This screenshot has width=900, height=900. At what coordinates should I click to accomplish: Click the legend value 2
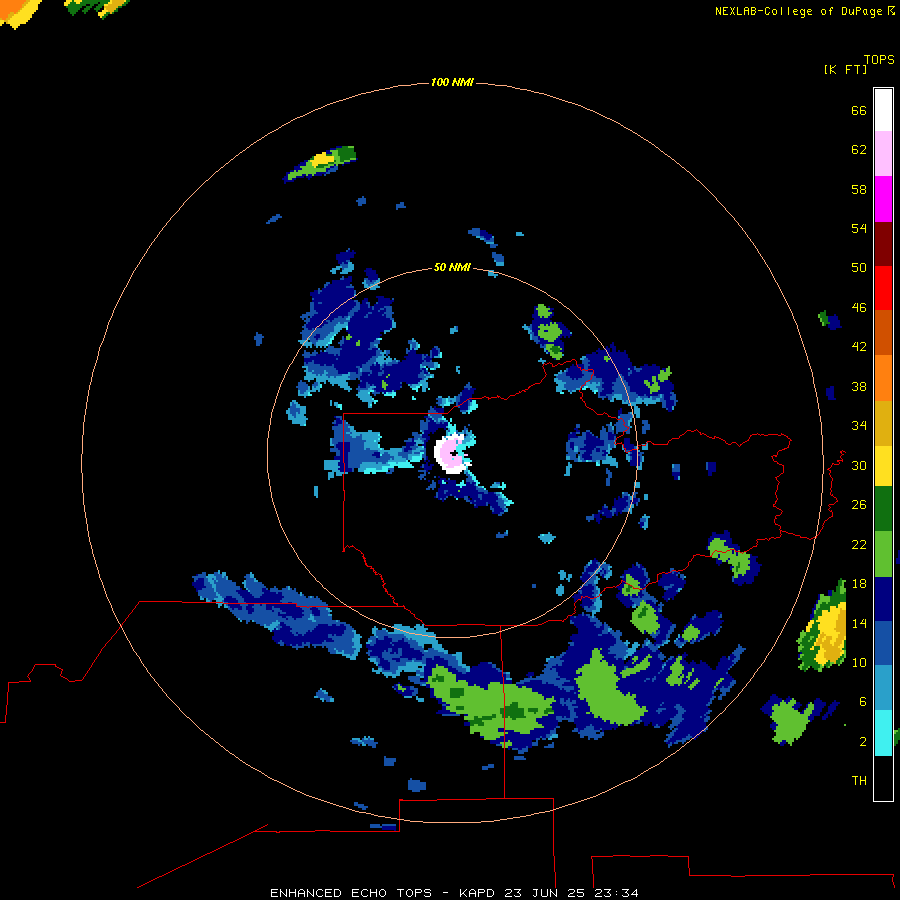click(x=863, y=742)
